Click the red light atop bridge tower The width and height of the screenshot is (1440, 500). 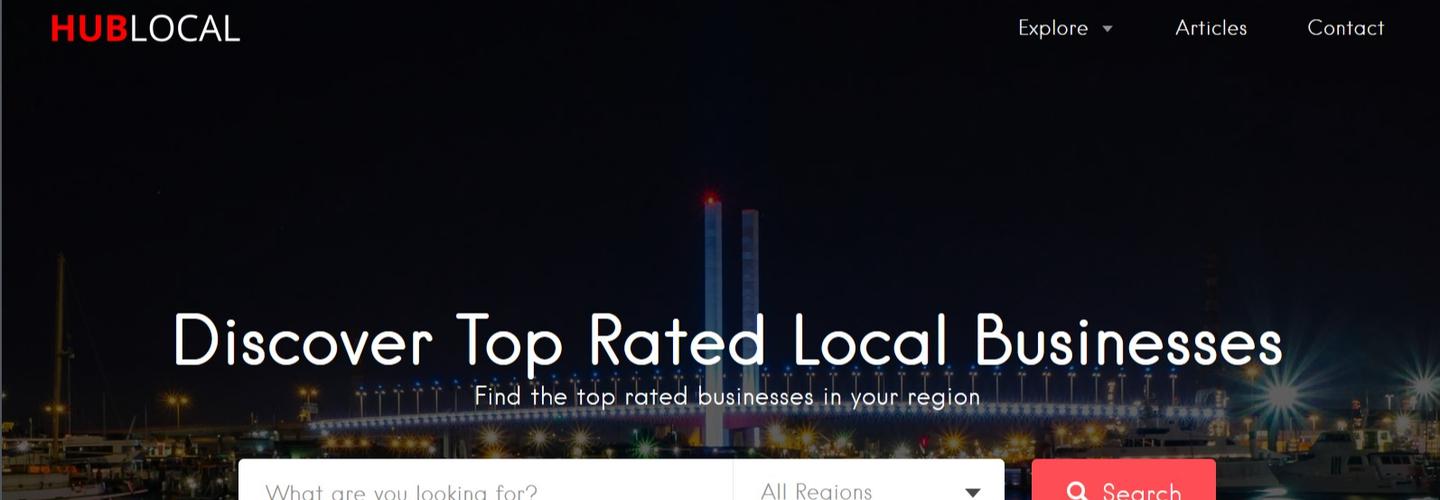711,196
